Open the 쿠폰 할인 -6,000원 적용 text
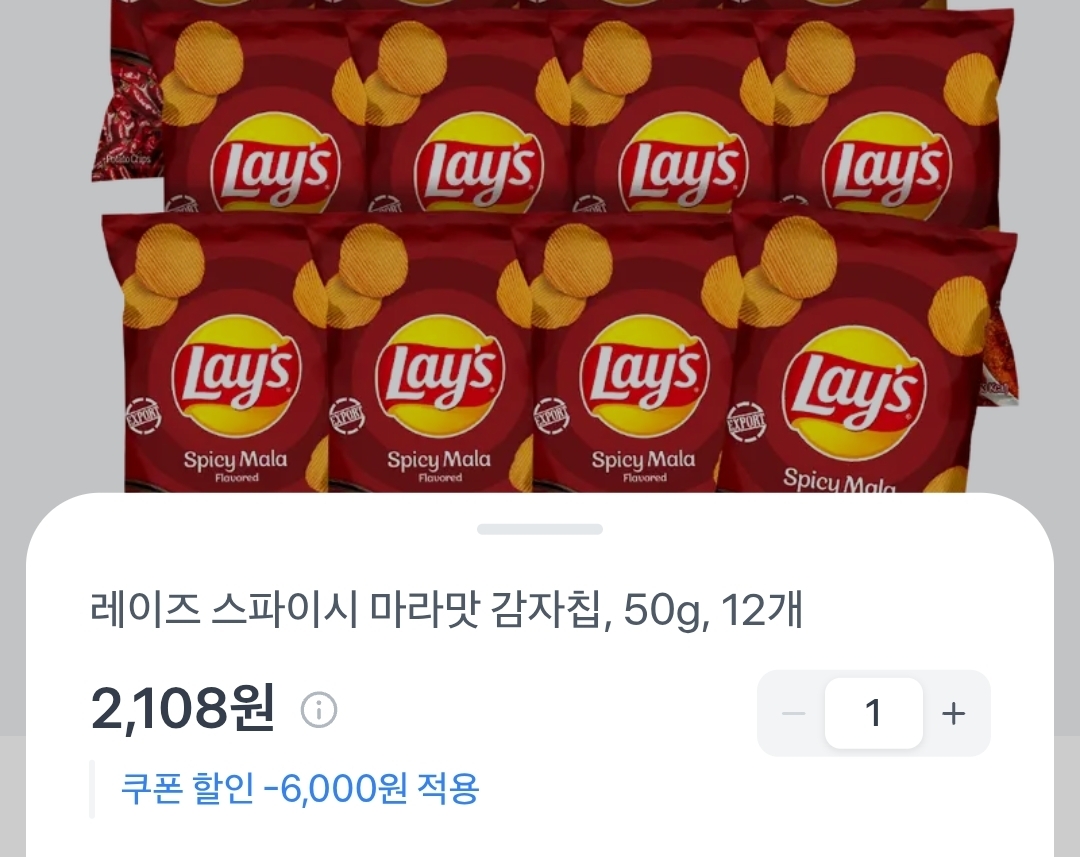 click(x=300, y=789)
